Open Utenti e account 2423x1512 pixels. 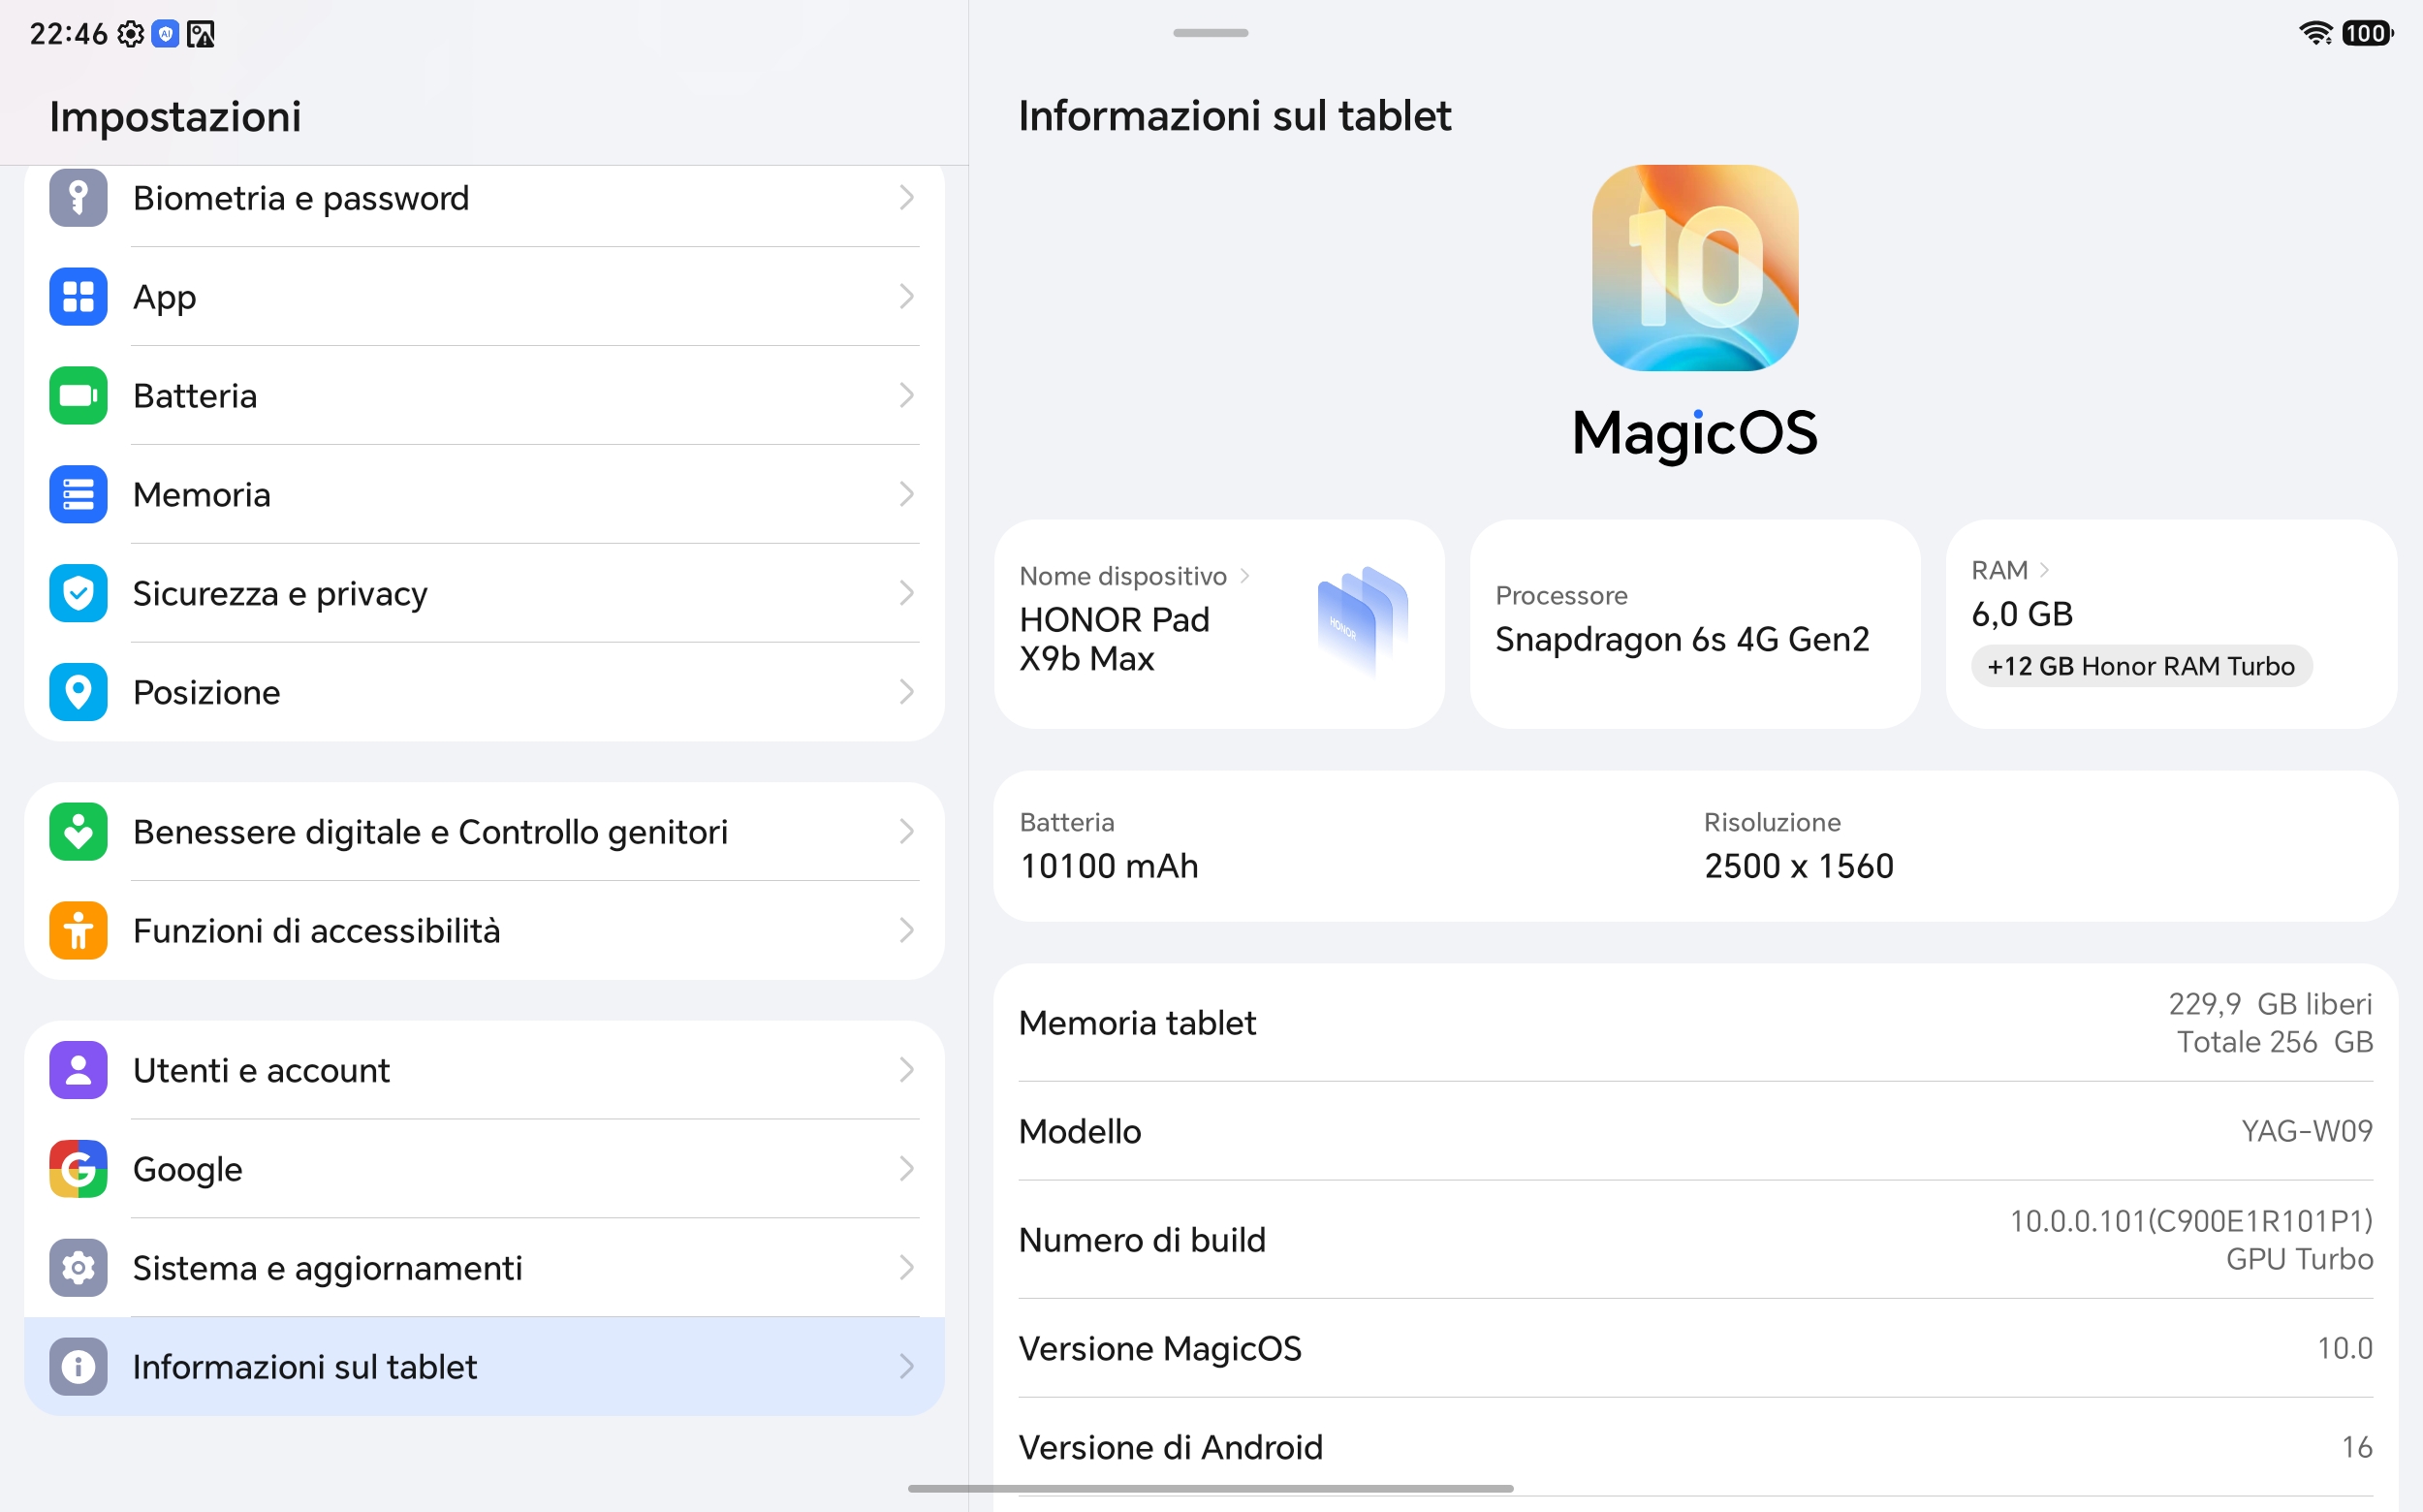(484, 1070)
